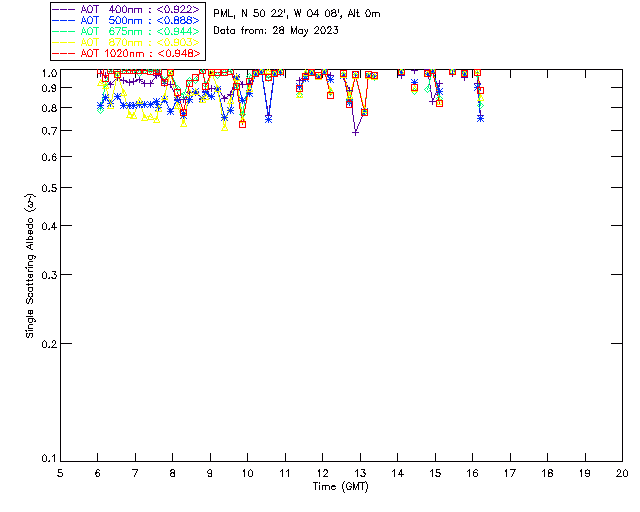
Task: Click the hour 7 x-axis label
Action: [135, 473]
